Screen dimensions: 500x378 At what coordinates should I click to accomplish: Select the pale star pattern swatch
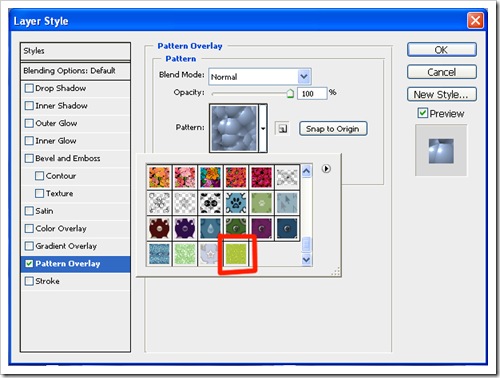[209, 254]
